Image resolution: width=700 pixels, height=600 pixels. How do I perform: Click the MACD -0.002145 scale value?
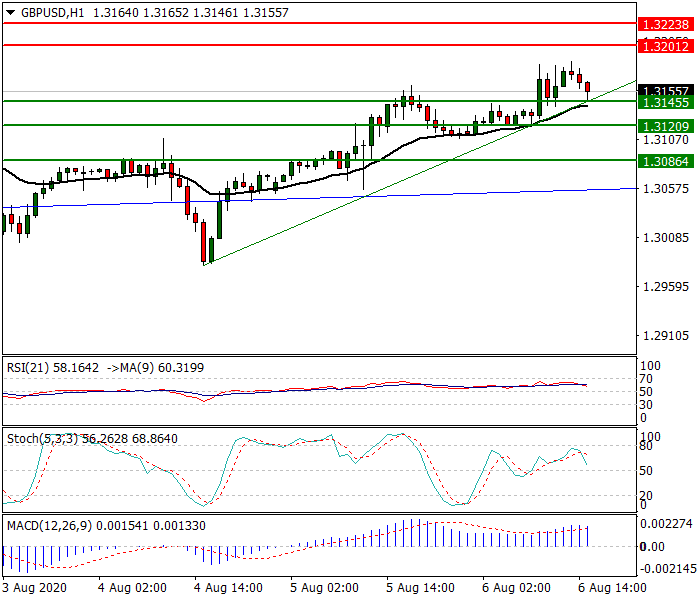tap(667, 569)
